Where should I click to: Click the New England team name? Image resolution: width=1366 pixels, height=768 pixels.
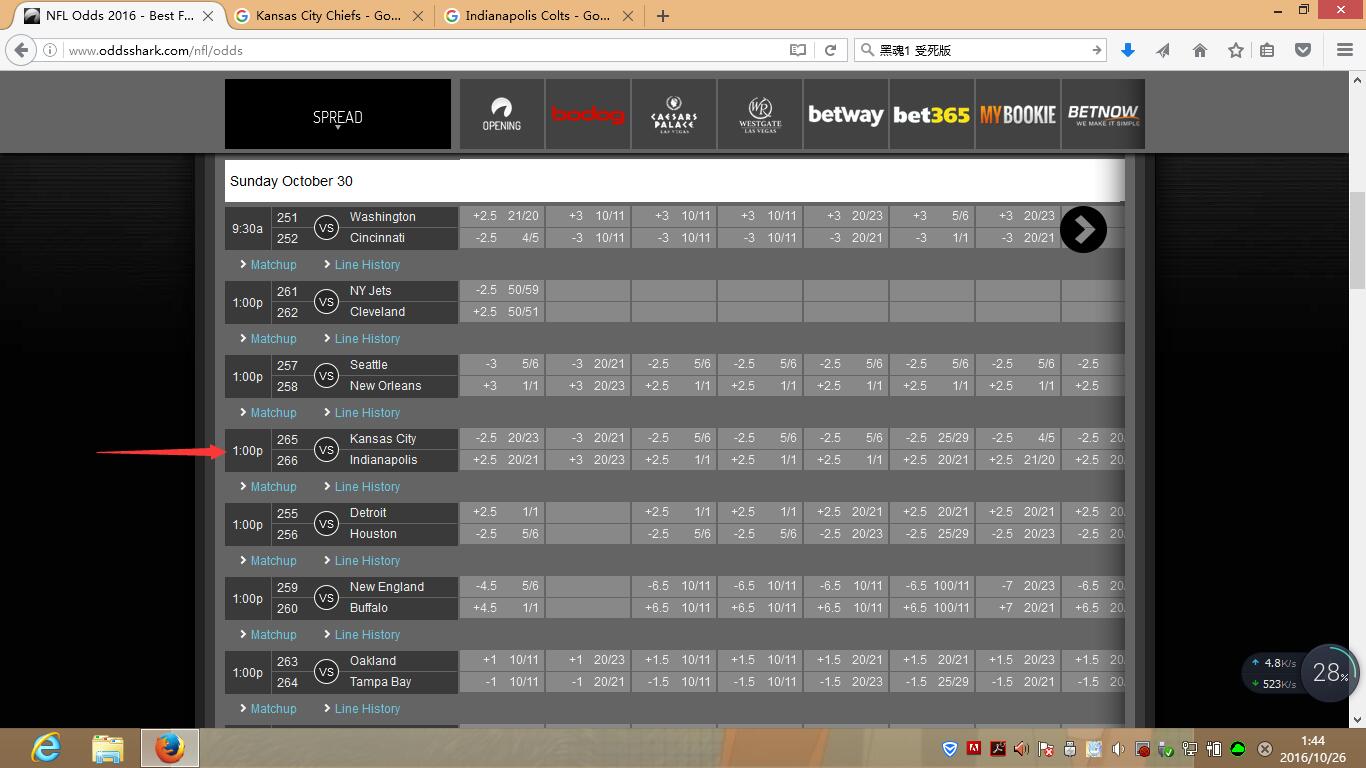point(386,587)
